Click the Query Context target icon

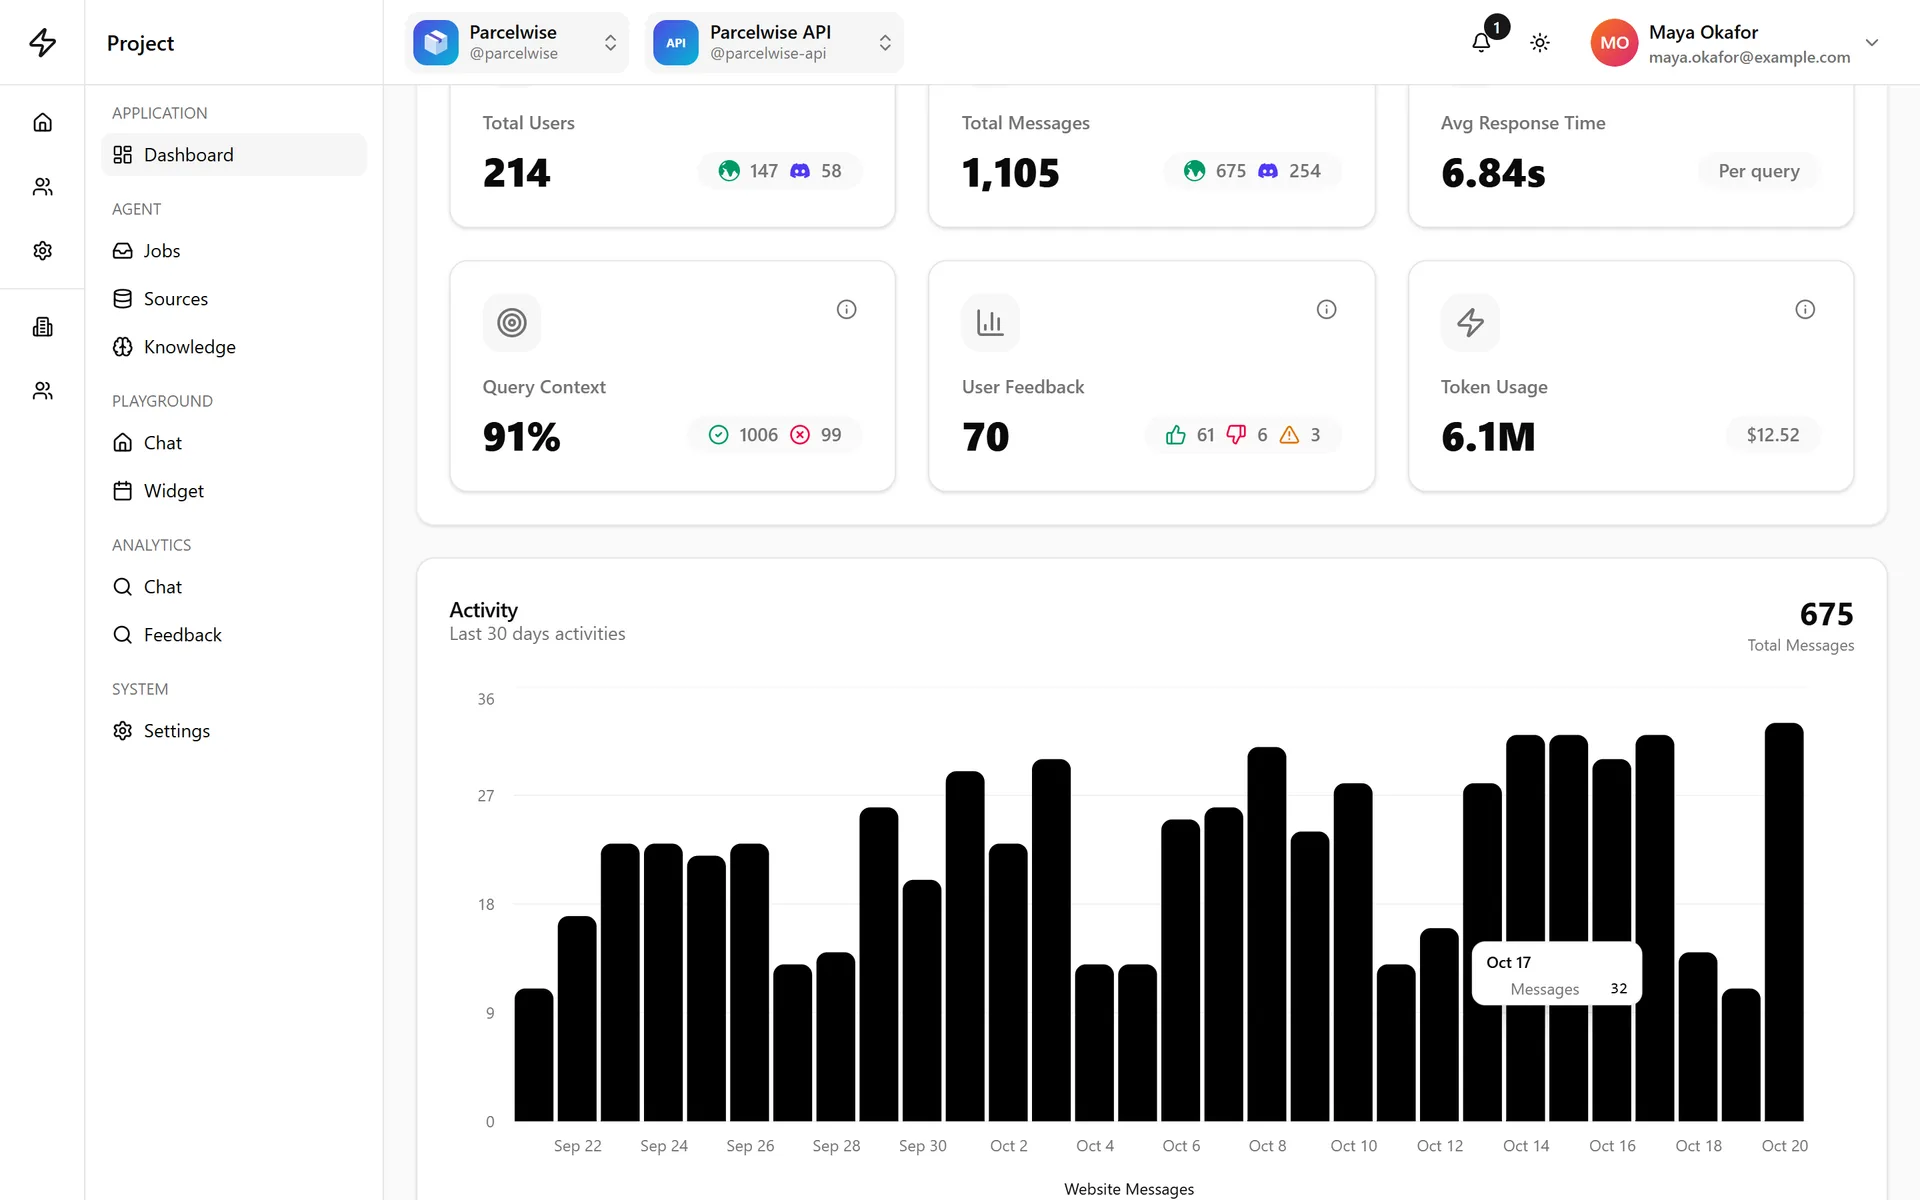click(511, 322)
